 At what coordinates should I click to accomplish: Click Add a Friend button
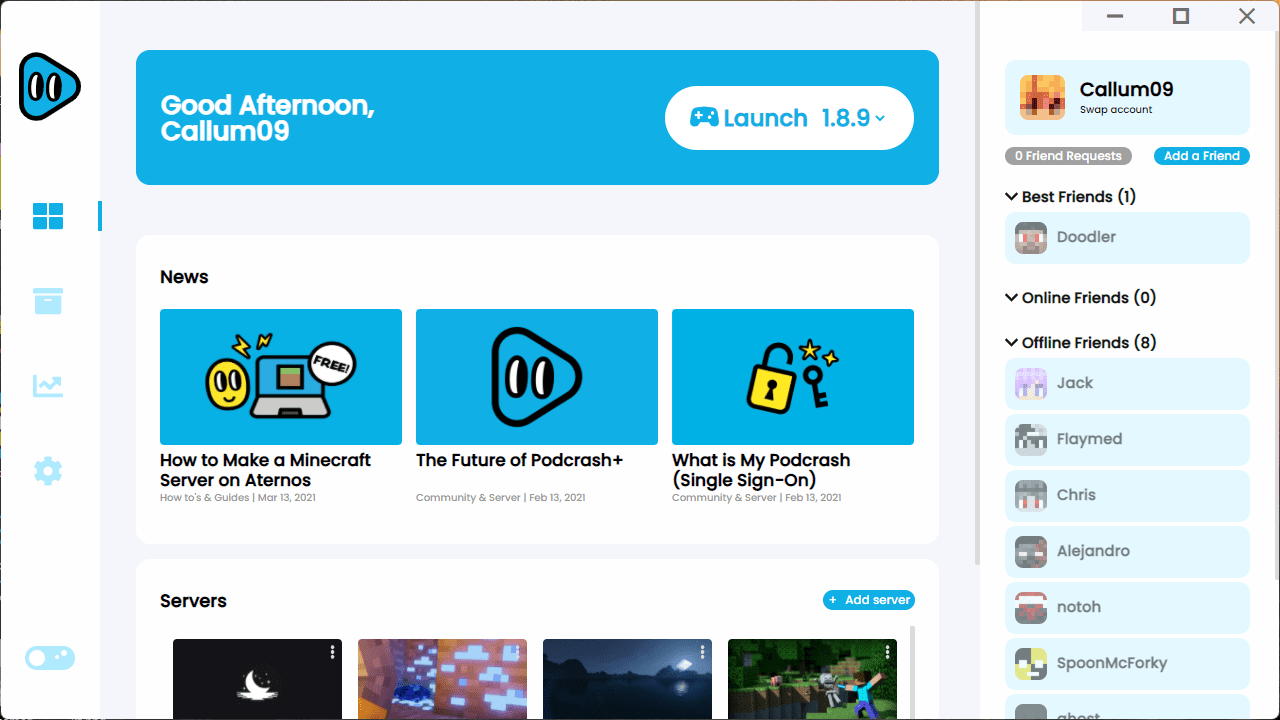click(1201, 156)
